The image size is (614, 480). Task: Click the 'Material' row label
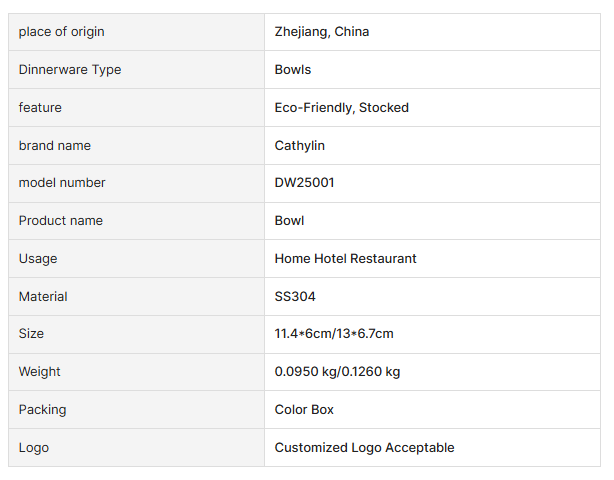(x=43, y=297)
